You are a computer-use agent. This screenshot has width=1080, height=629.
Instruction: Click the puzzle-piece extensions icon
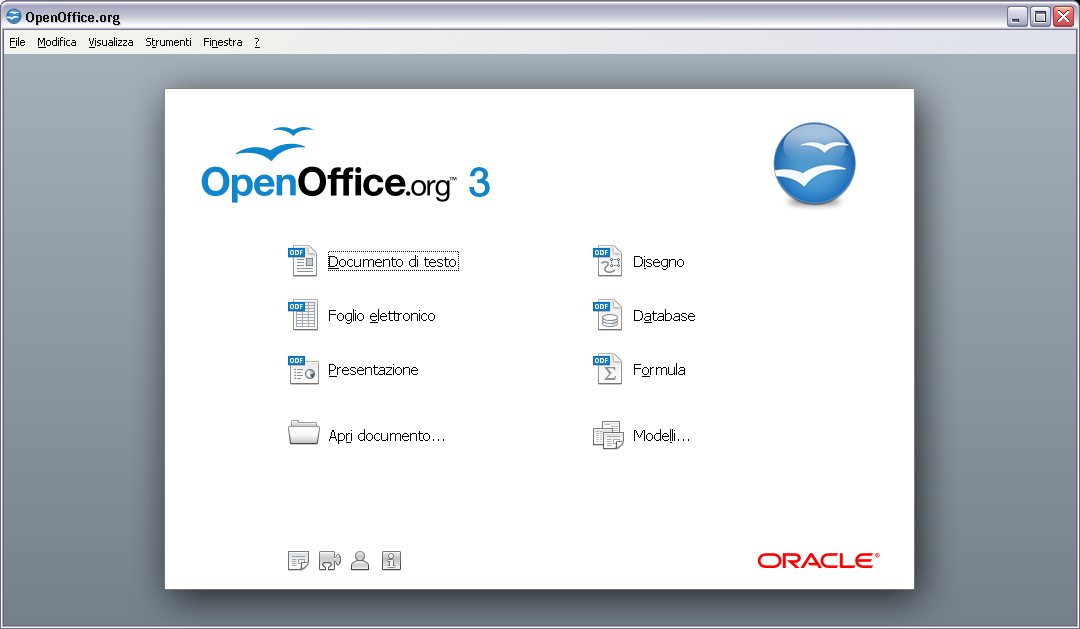[x=329, y=561]
